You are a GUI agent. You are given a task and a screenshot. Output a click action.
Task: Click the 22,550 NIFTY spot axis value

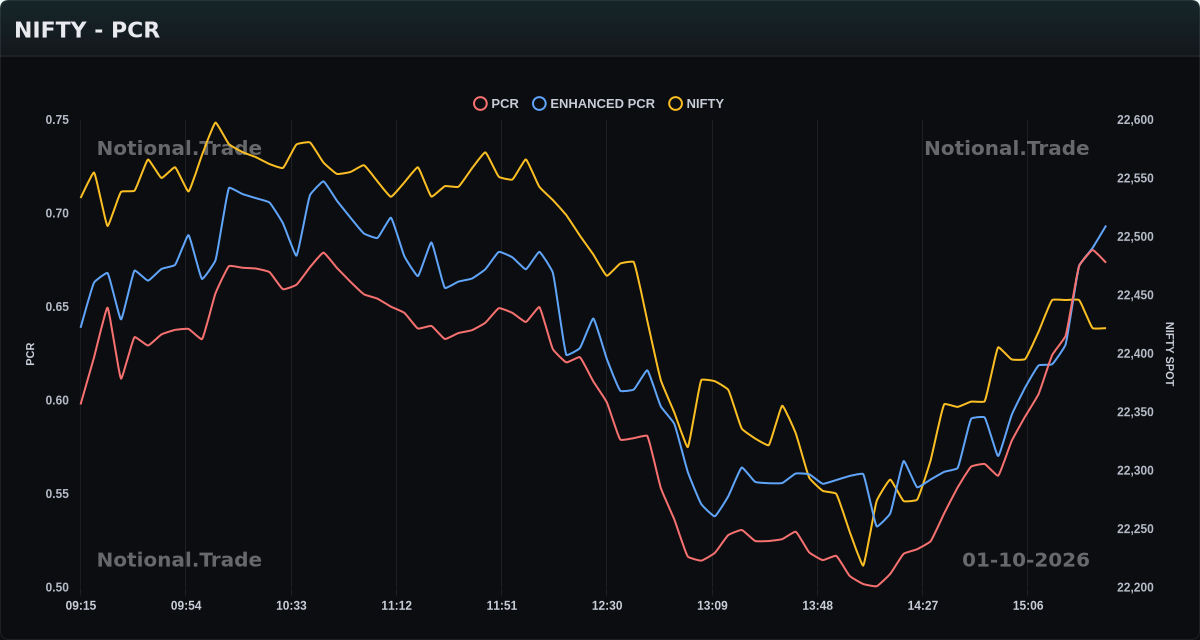click(1135, 179)
